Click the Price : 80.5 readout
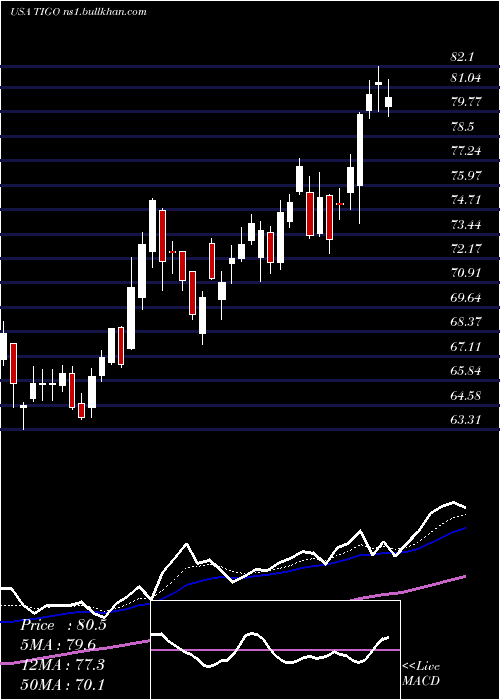Viewport: 500px width, 700px height. [63, 625]
